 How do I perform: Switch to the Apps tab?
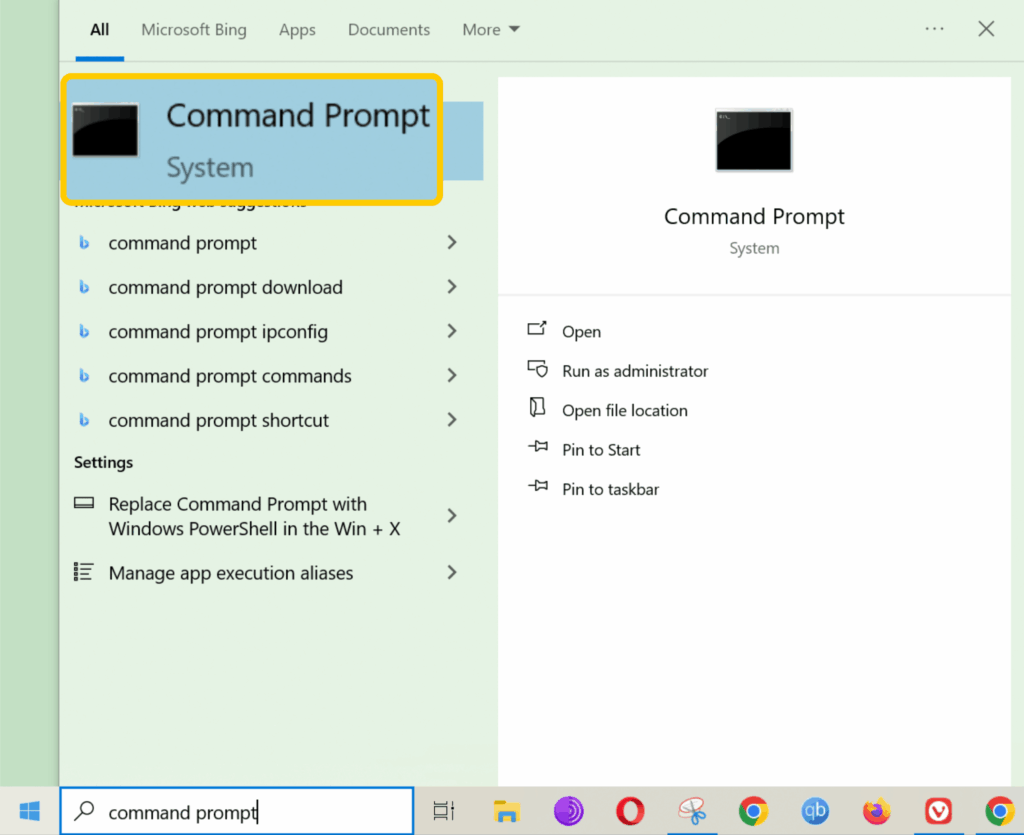[297, 29]
